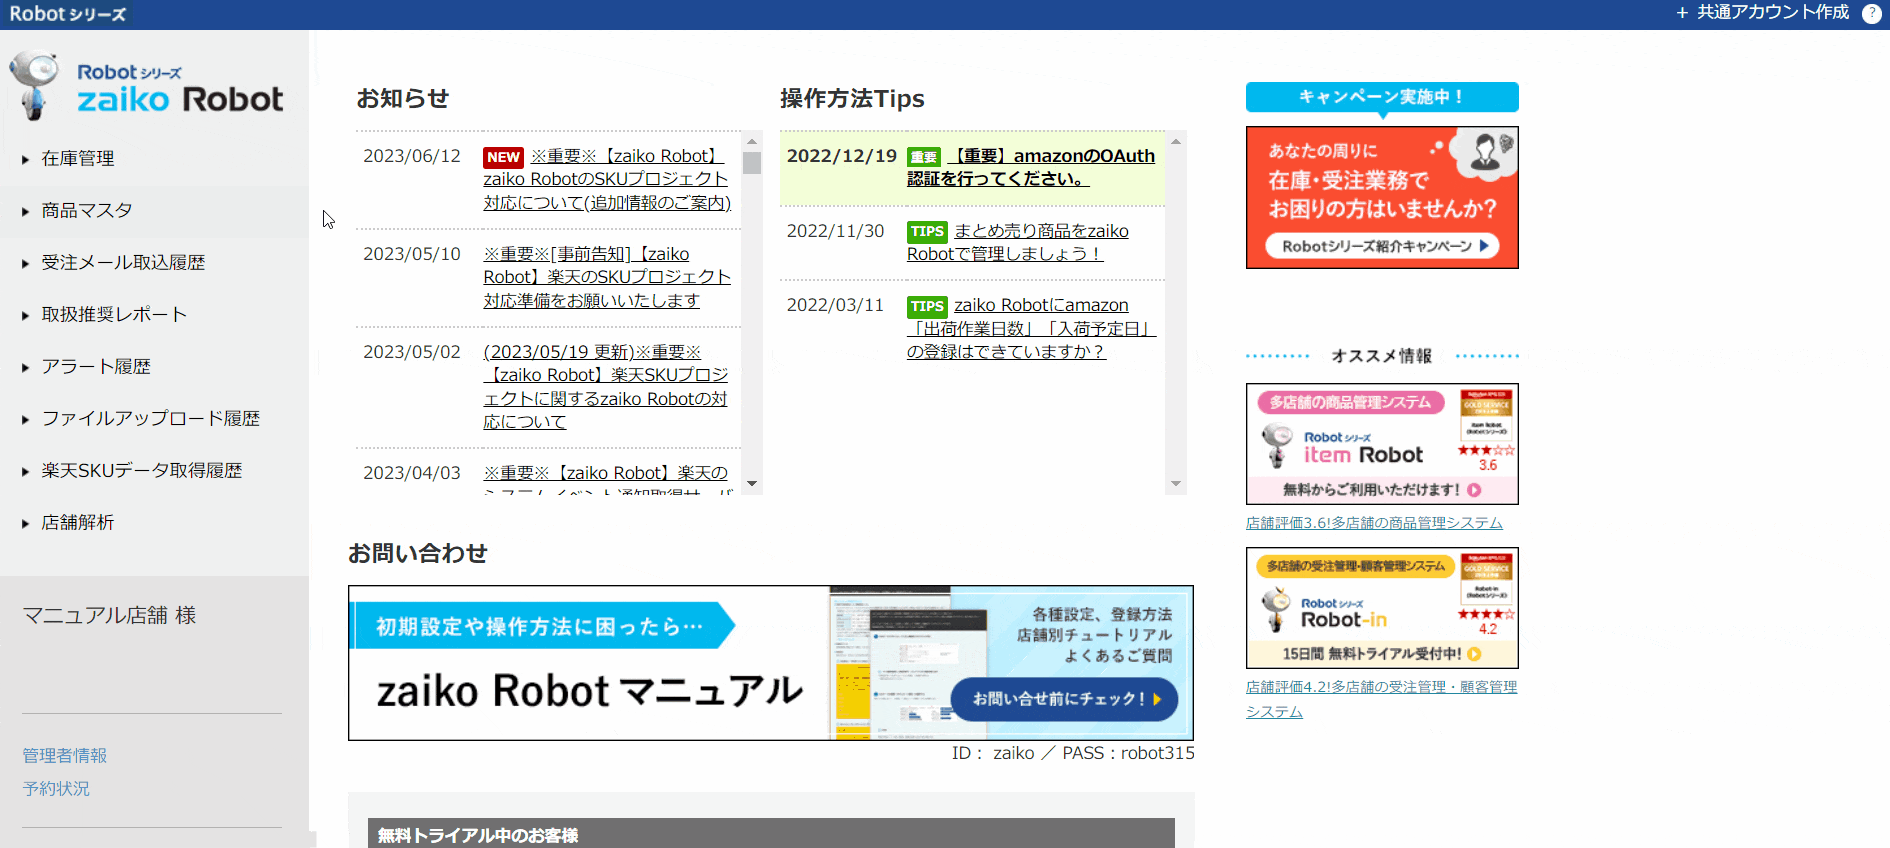This screenshot has height=848, width=1890.
Task: Click the help question mark icon
Action: click(x=1871, y=13)
